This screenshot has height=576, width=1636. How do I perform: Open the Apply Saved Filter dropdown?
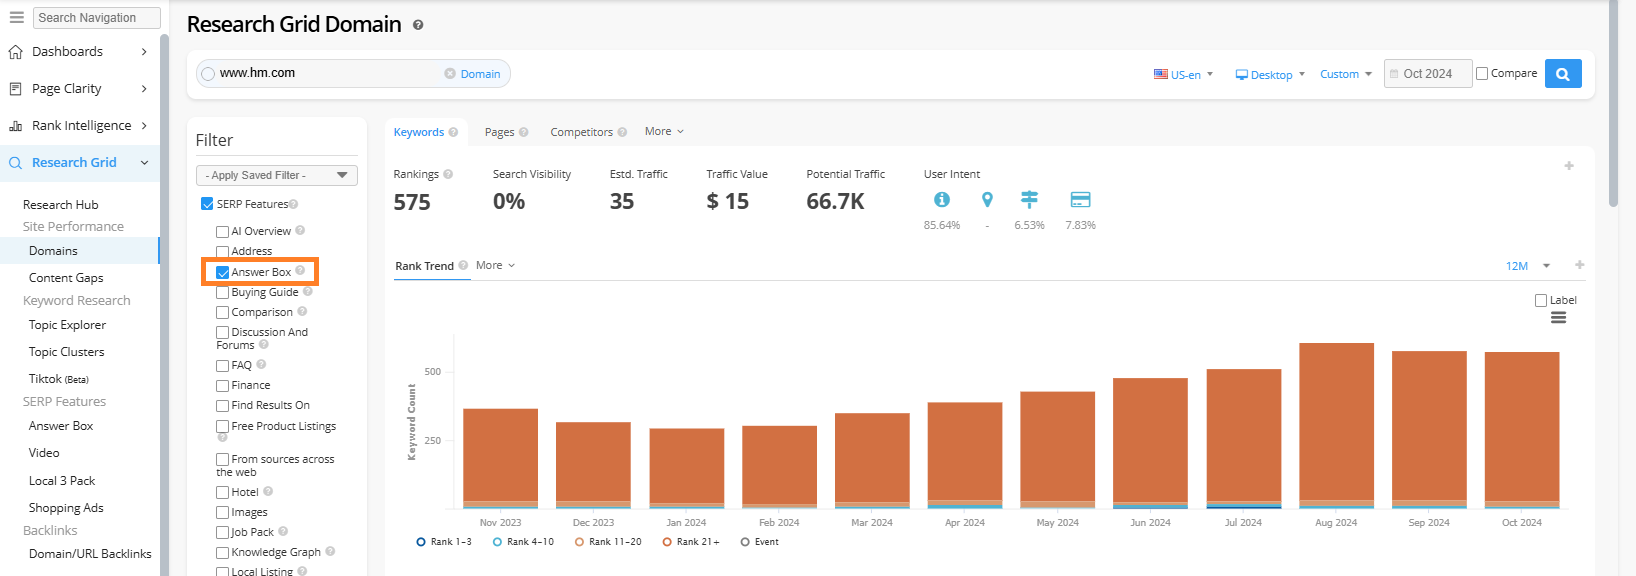tap(276, 175)
